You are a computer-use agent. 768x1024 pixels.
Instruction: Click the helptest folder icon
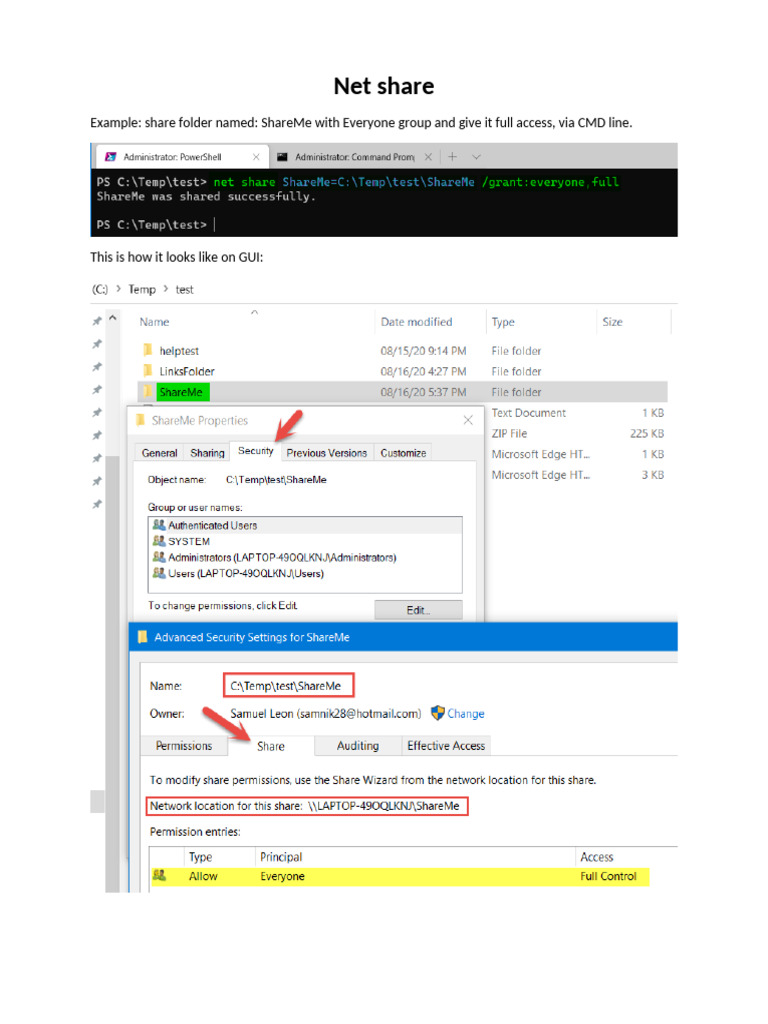pos(148,350)
